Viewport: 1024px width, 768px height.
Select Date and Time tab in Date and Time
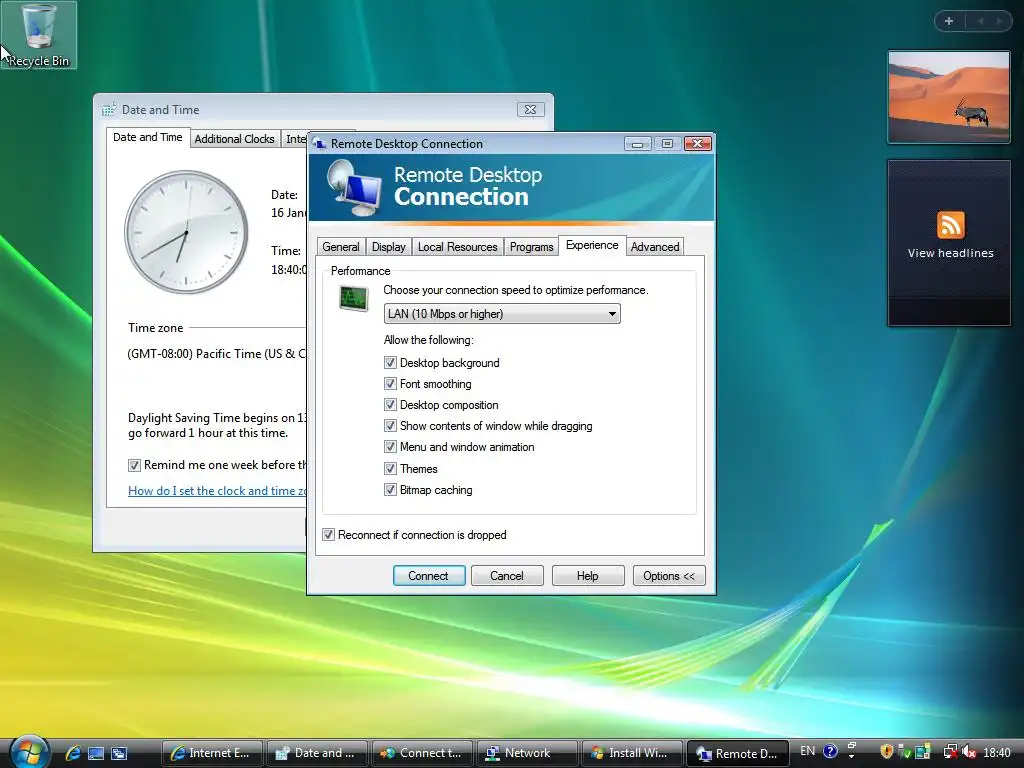148,137
